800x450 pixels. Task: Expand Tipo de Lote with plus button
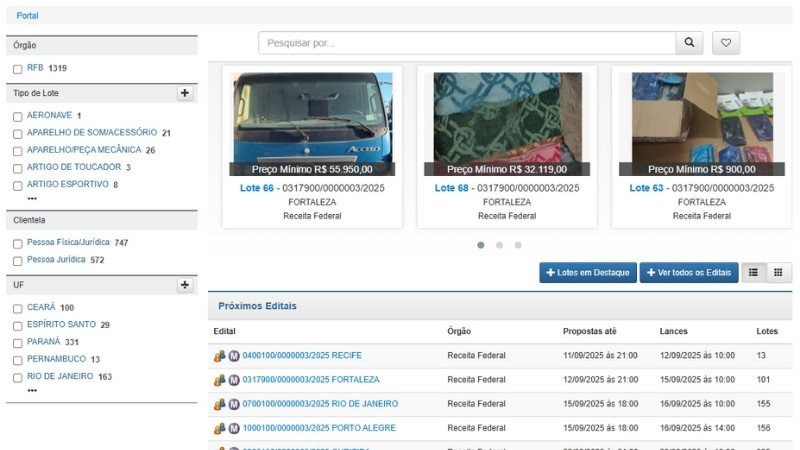coord(184,93)
